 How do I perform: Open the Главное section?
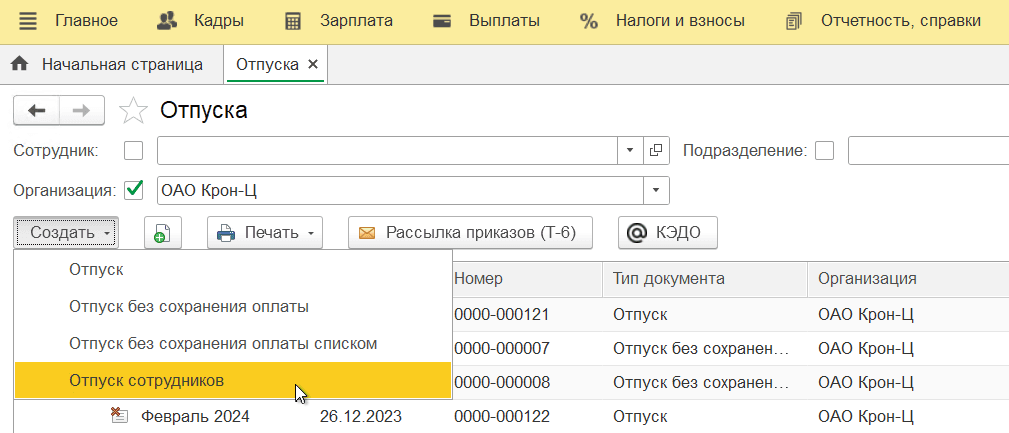pos(86,21)
